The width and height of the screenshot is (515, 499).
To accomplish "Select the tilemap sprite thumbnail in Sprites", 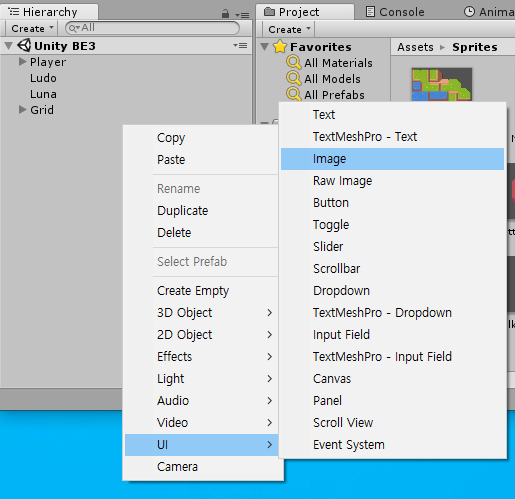I will (x=442, y=85).
